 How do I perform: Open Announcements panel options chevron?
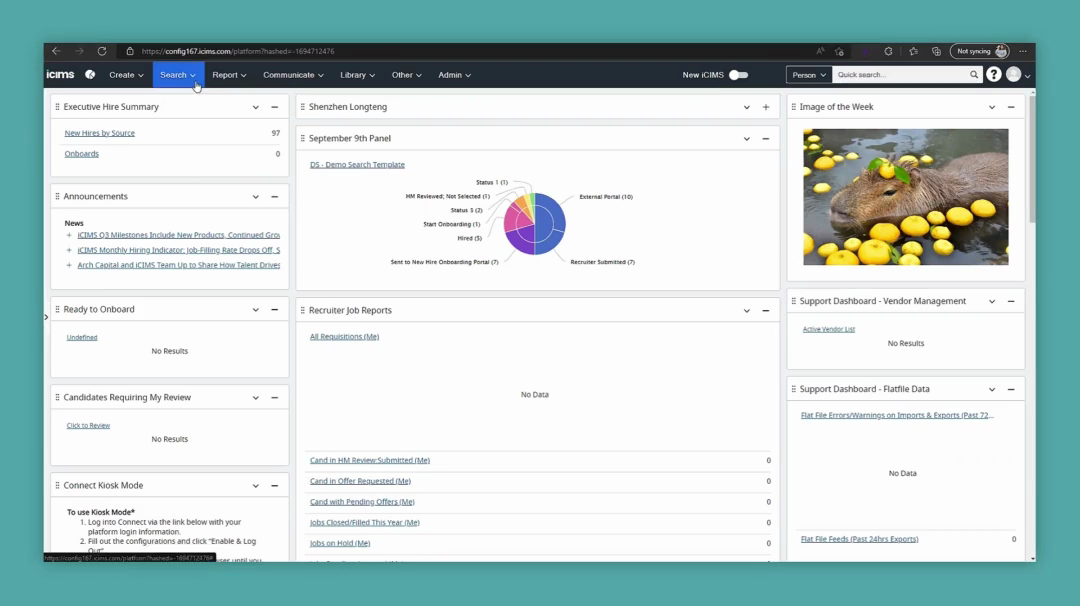[x=256, y=196]
